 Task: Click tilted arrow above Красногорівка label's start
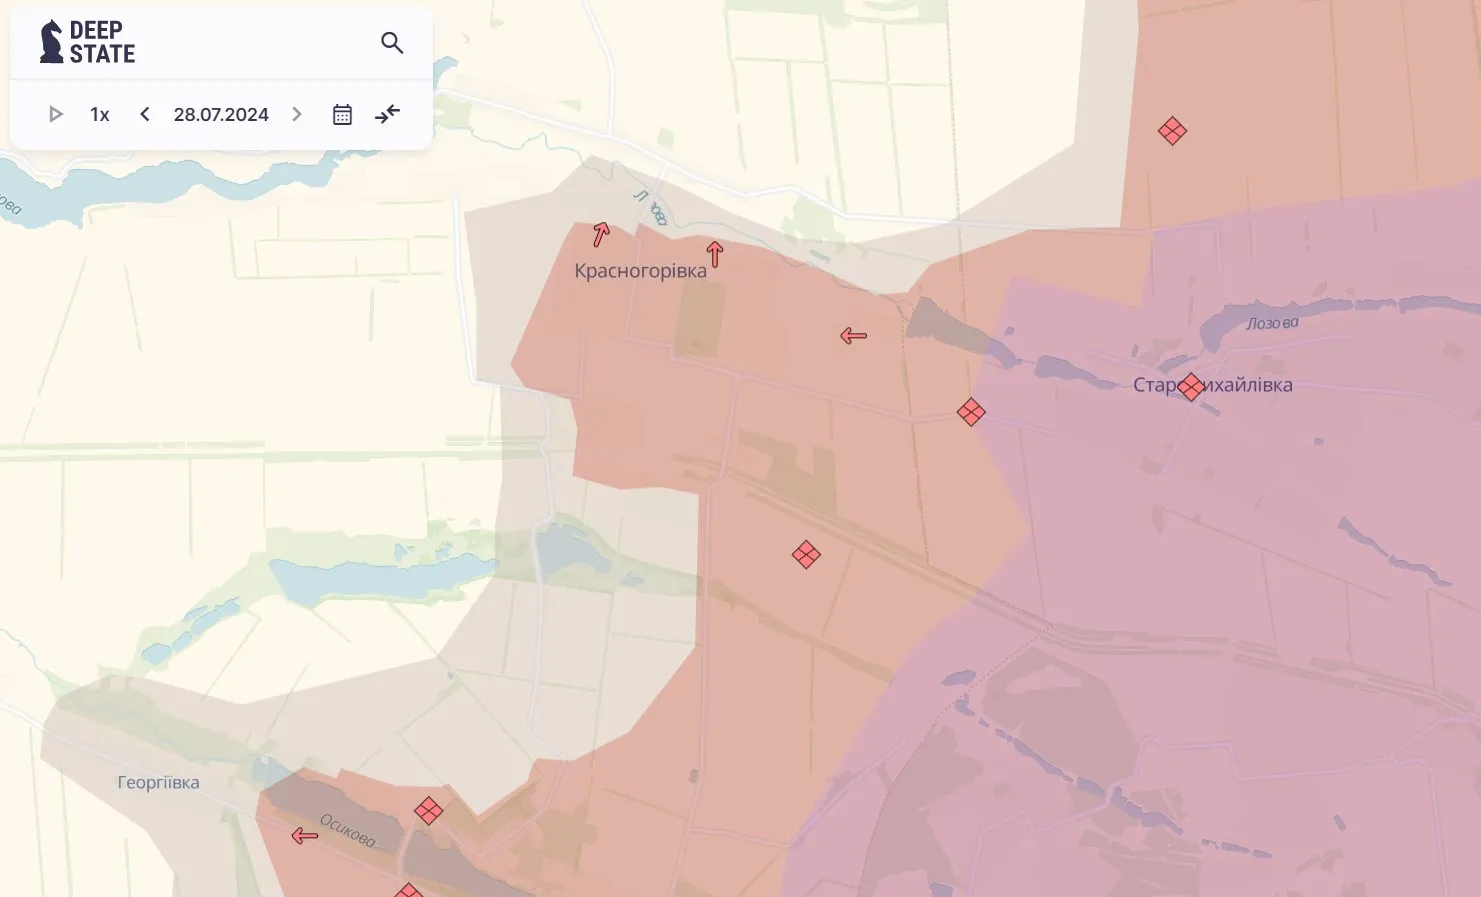[x=600, y=235]
